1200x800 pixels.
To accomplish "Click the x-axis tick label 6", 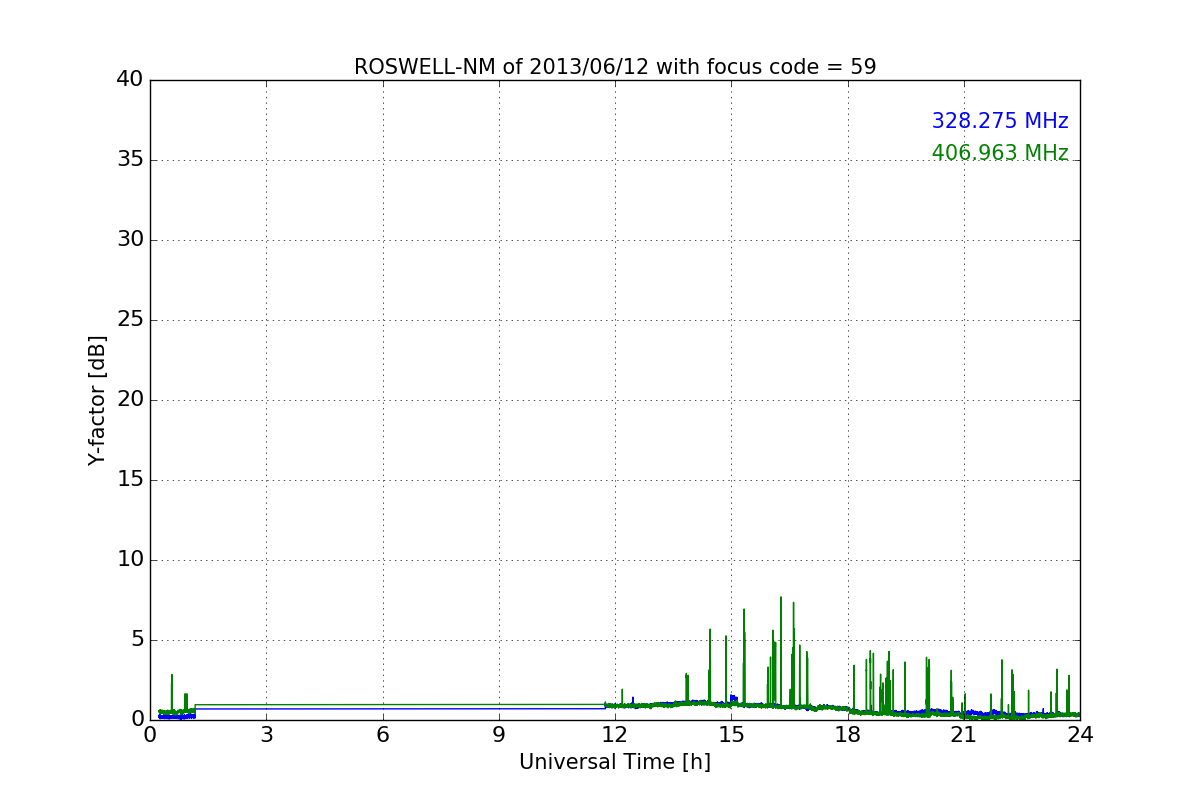I will (383, 735).
